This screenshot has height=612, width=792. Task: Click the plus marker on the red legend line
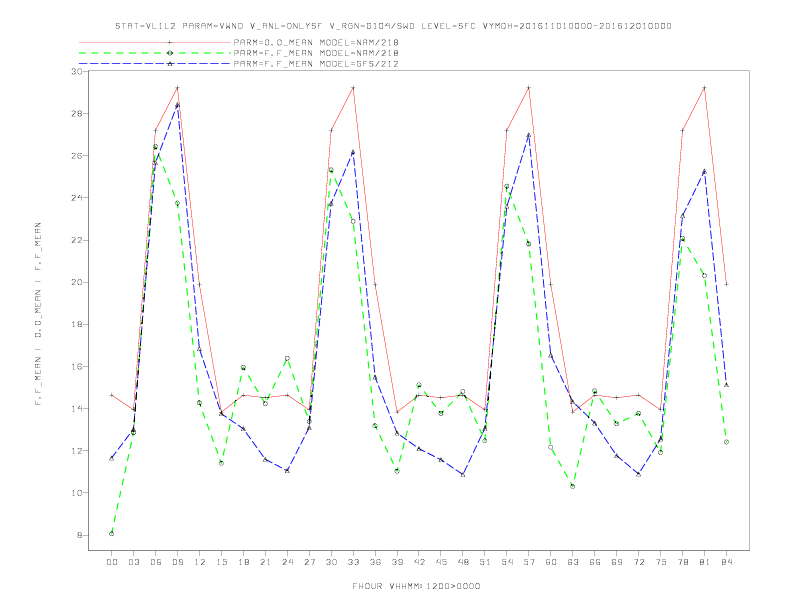point(170,42)
